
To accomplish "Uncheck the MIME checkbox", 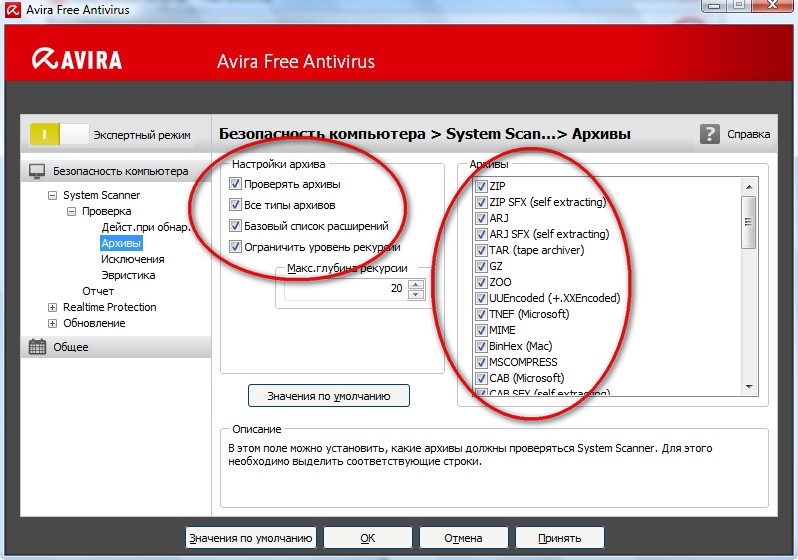I will [x=480, y=330].
